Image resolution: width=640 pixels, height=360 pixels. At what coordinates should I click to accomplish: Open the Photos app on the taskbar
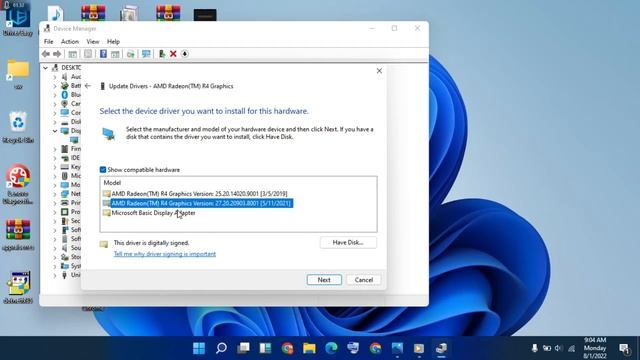(x=397, y=348)
